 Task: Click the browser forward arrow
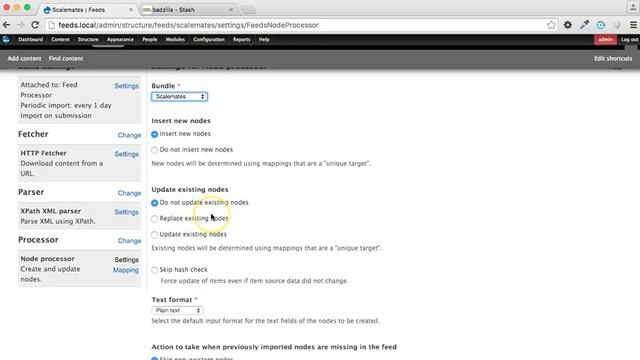click(x=21, y=25)
